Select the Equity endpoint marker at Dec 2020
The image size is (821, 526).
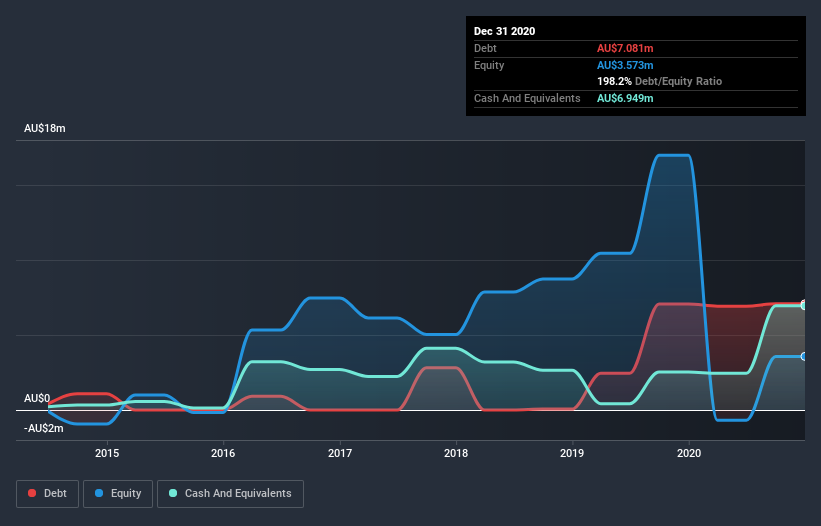804,356
